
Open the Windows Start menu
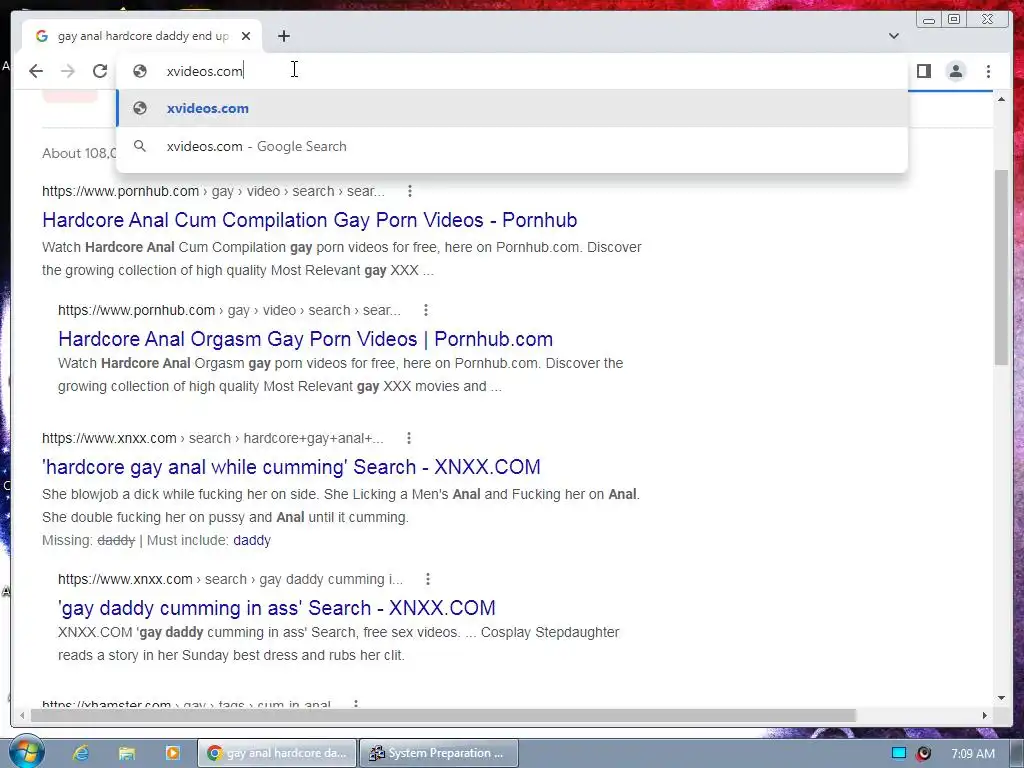[x=26, y=753]
